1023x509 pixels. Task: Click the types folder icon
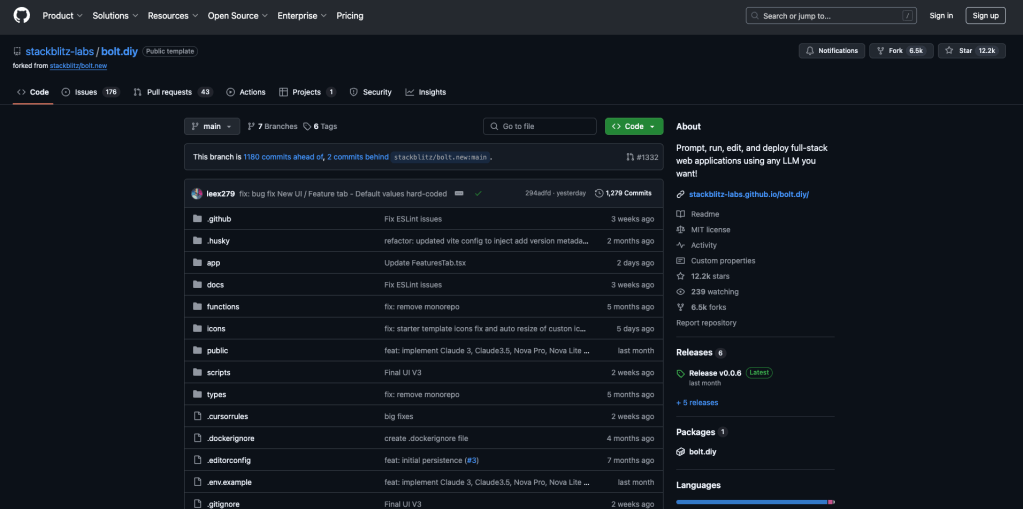pyautogui.click(x=198, y=394)
